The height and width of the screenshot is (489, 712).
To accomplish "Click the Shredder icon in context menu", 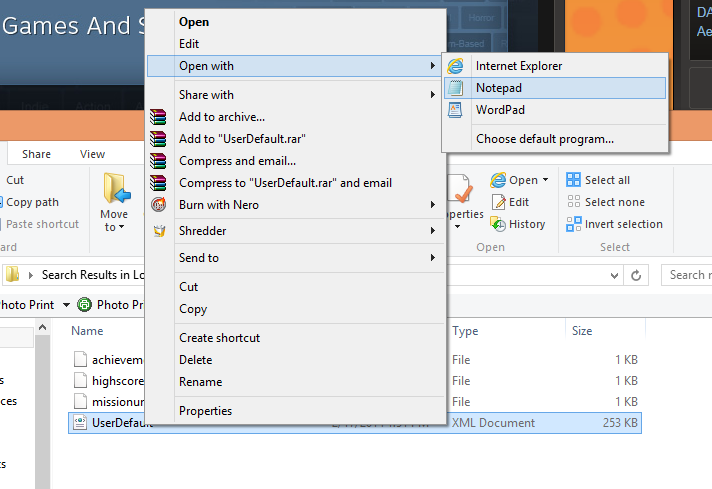I will [159, 231].
